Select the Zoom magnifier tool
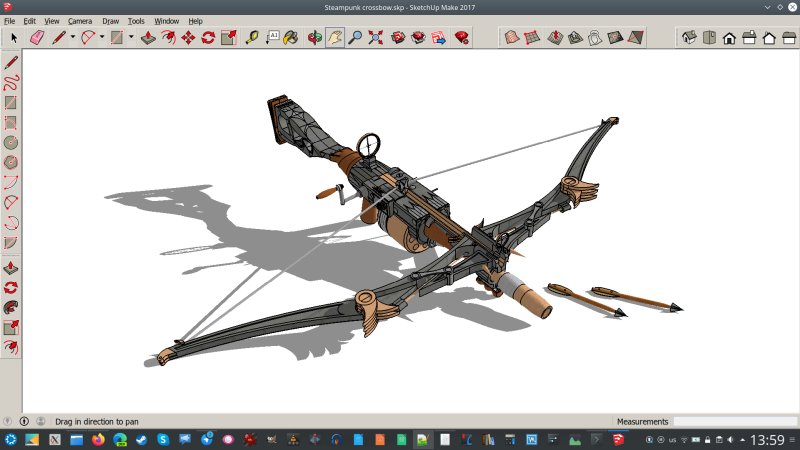The width and height of the screenshot is (800, 450). point(355,38)
